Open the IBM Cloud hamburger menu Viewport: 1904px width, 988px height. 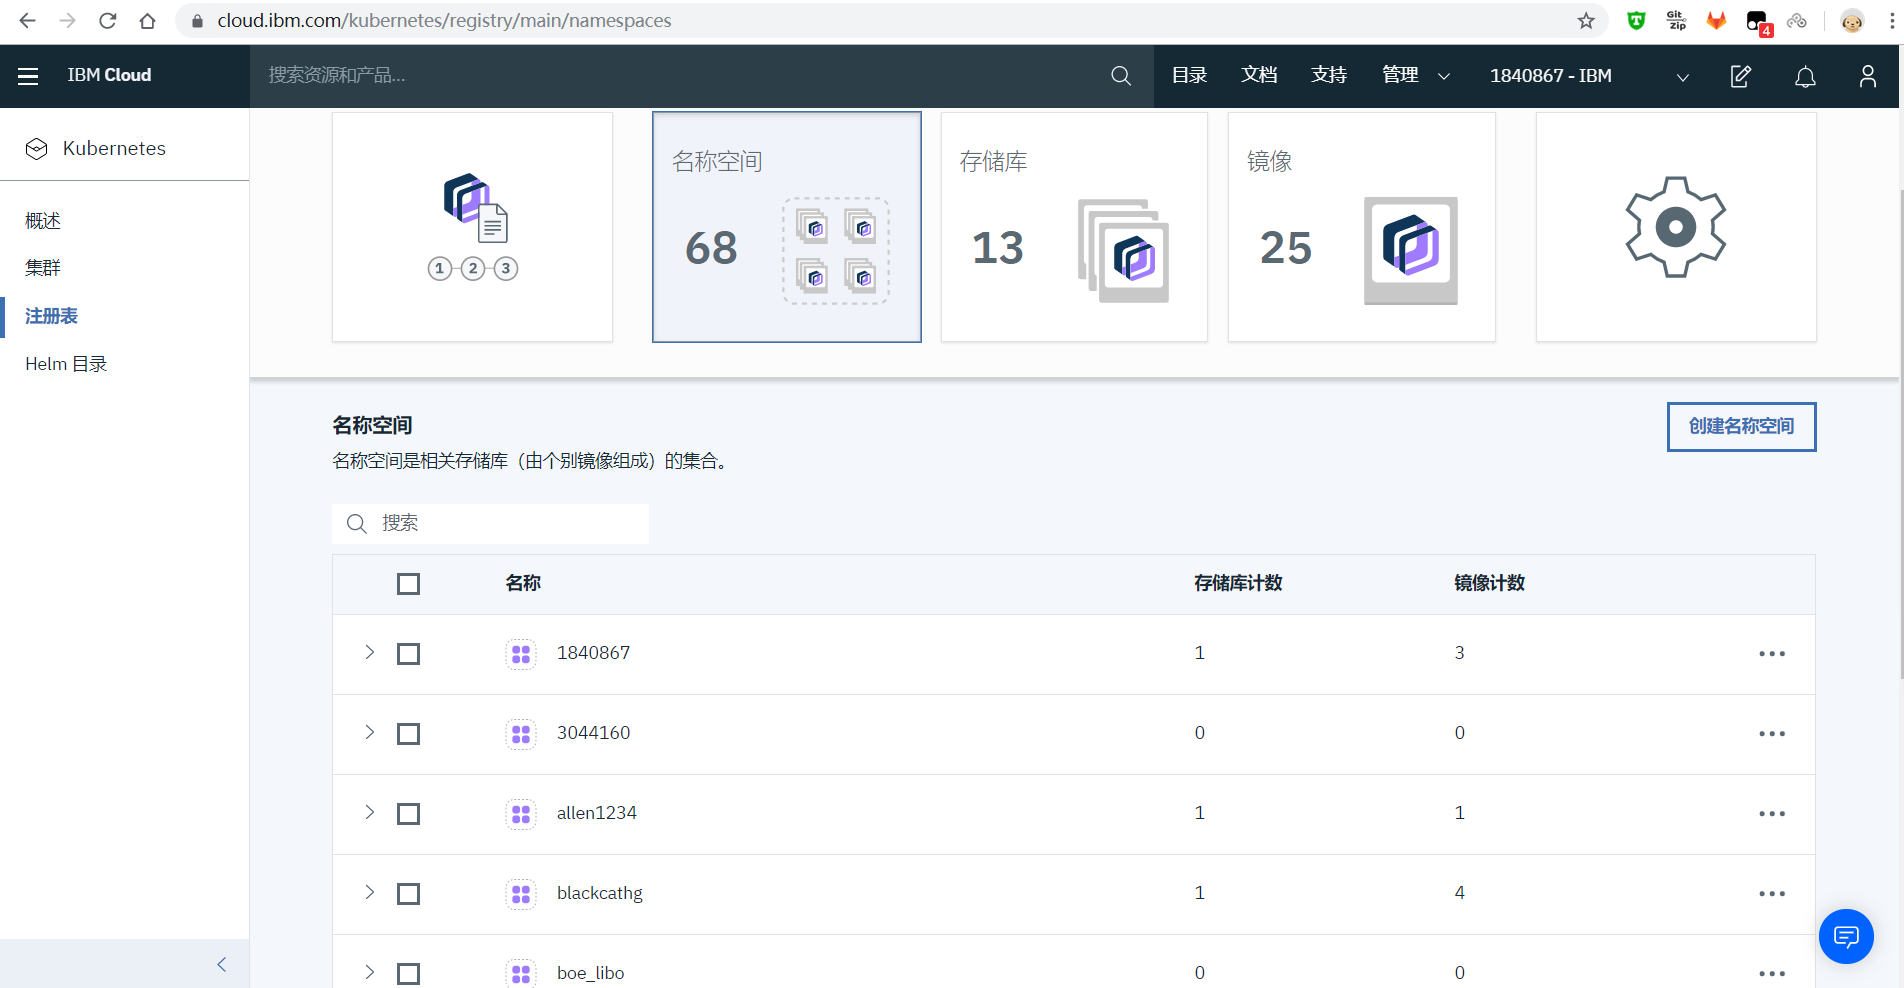(x=28, y=76)
